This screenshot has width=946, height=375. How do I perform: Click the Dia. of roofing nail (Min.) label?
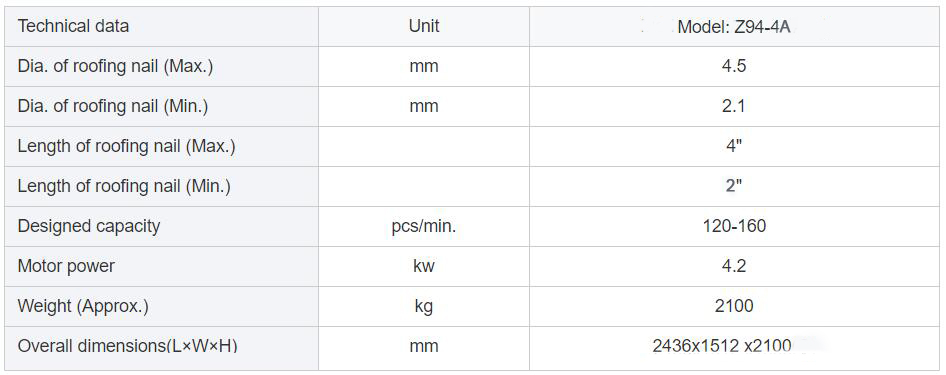pyautogui.click(x=113, y=107)
